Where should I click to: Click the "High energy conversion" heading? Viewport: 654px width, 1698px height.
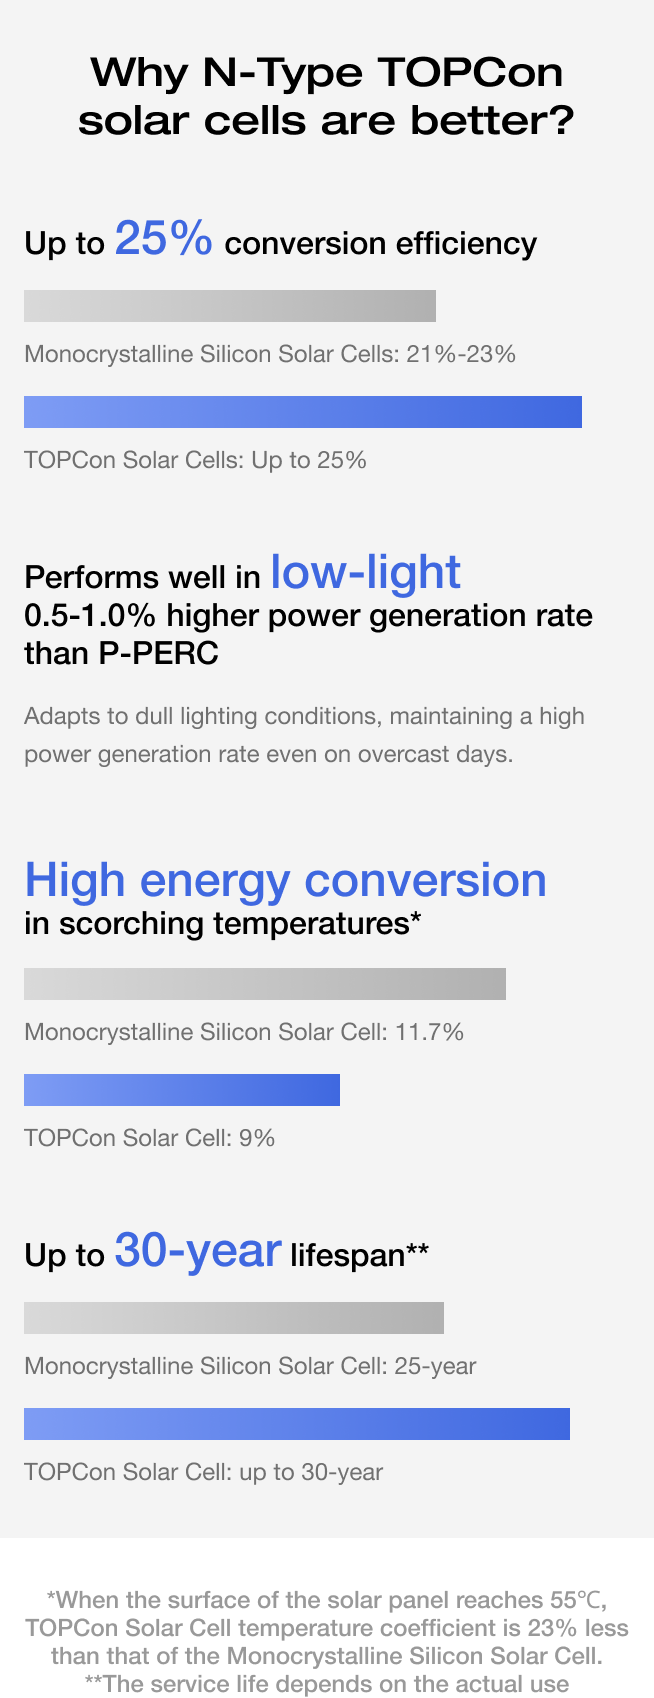click(285, 880)
